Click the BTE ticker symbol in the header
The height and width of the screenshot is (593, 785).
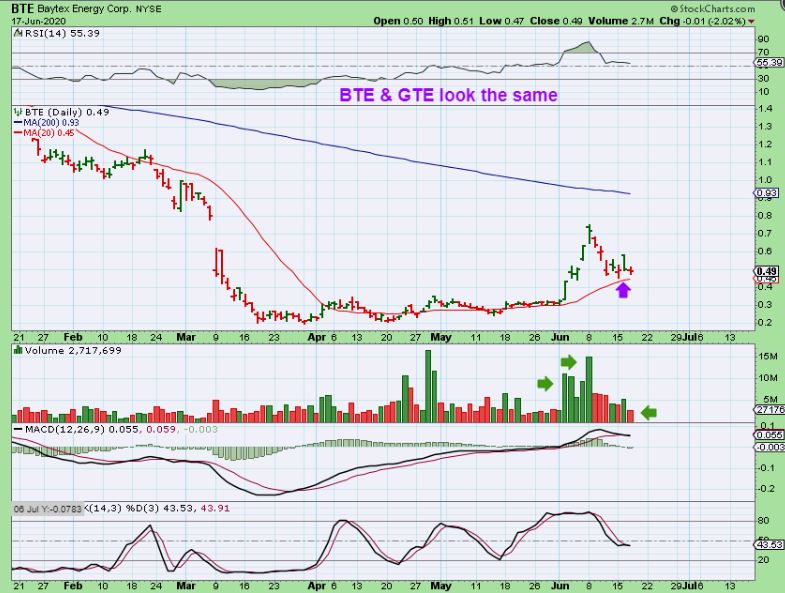pyautogui.click(x=23, y=9)
